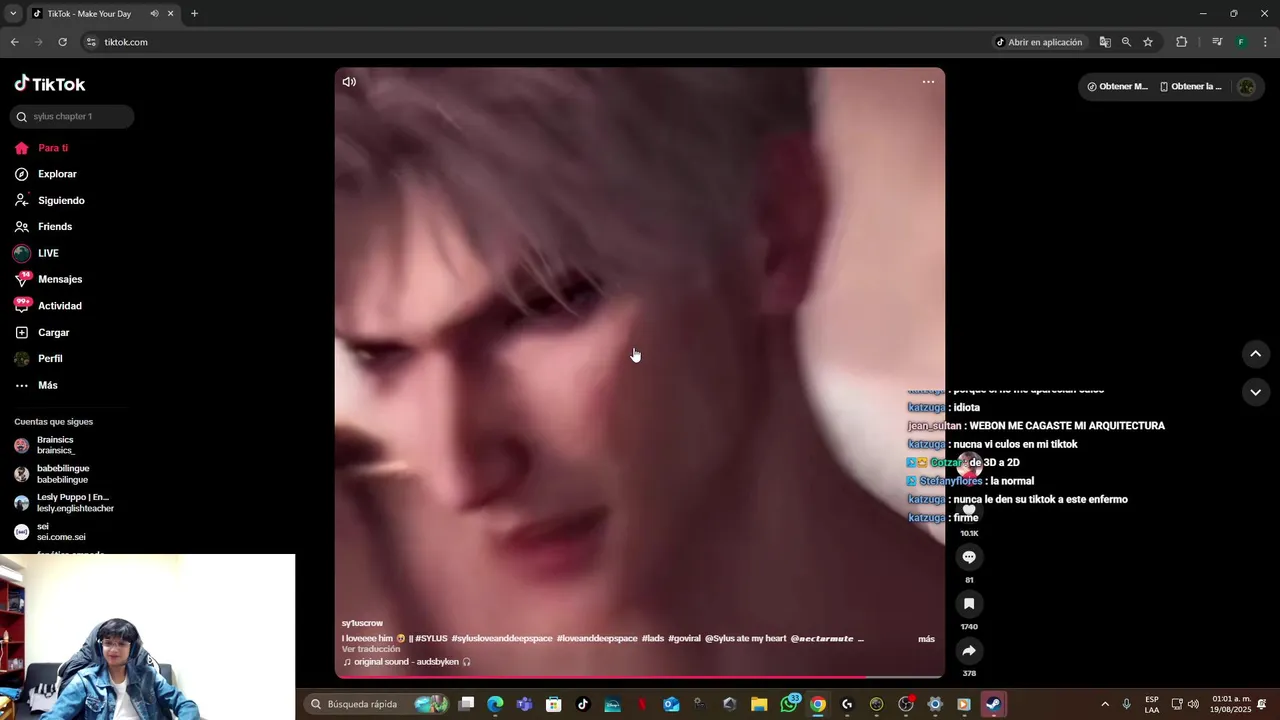
Task: Click the #SYLUS hashtag
Action: click(431, 638)
